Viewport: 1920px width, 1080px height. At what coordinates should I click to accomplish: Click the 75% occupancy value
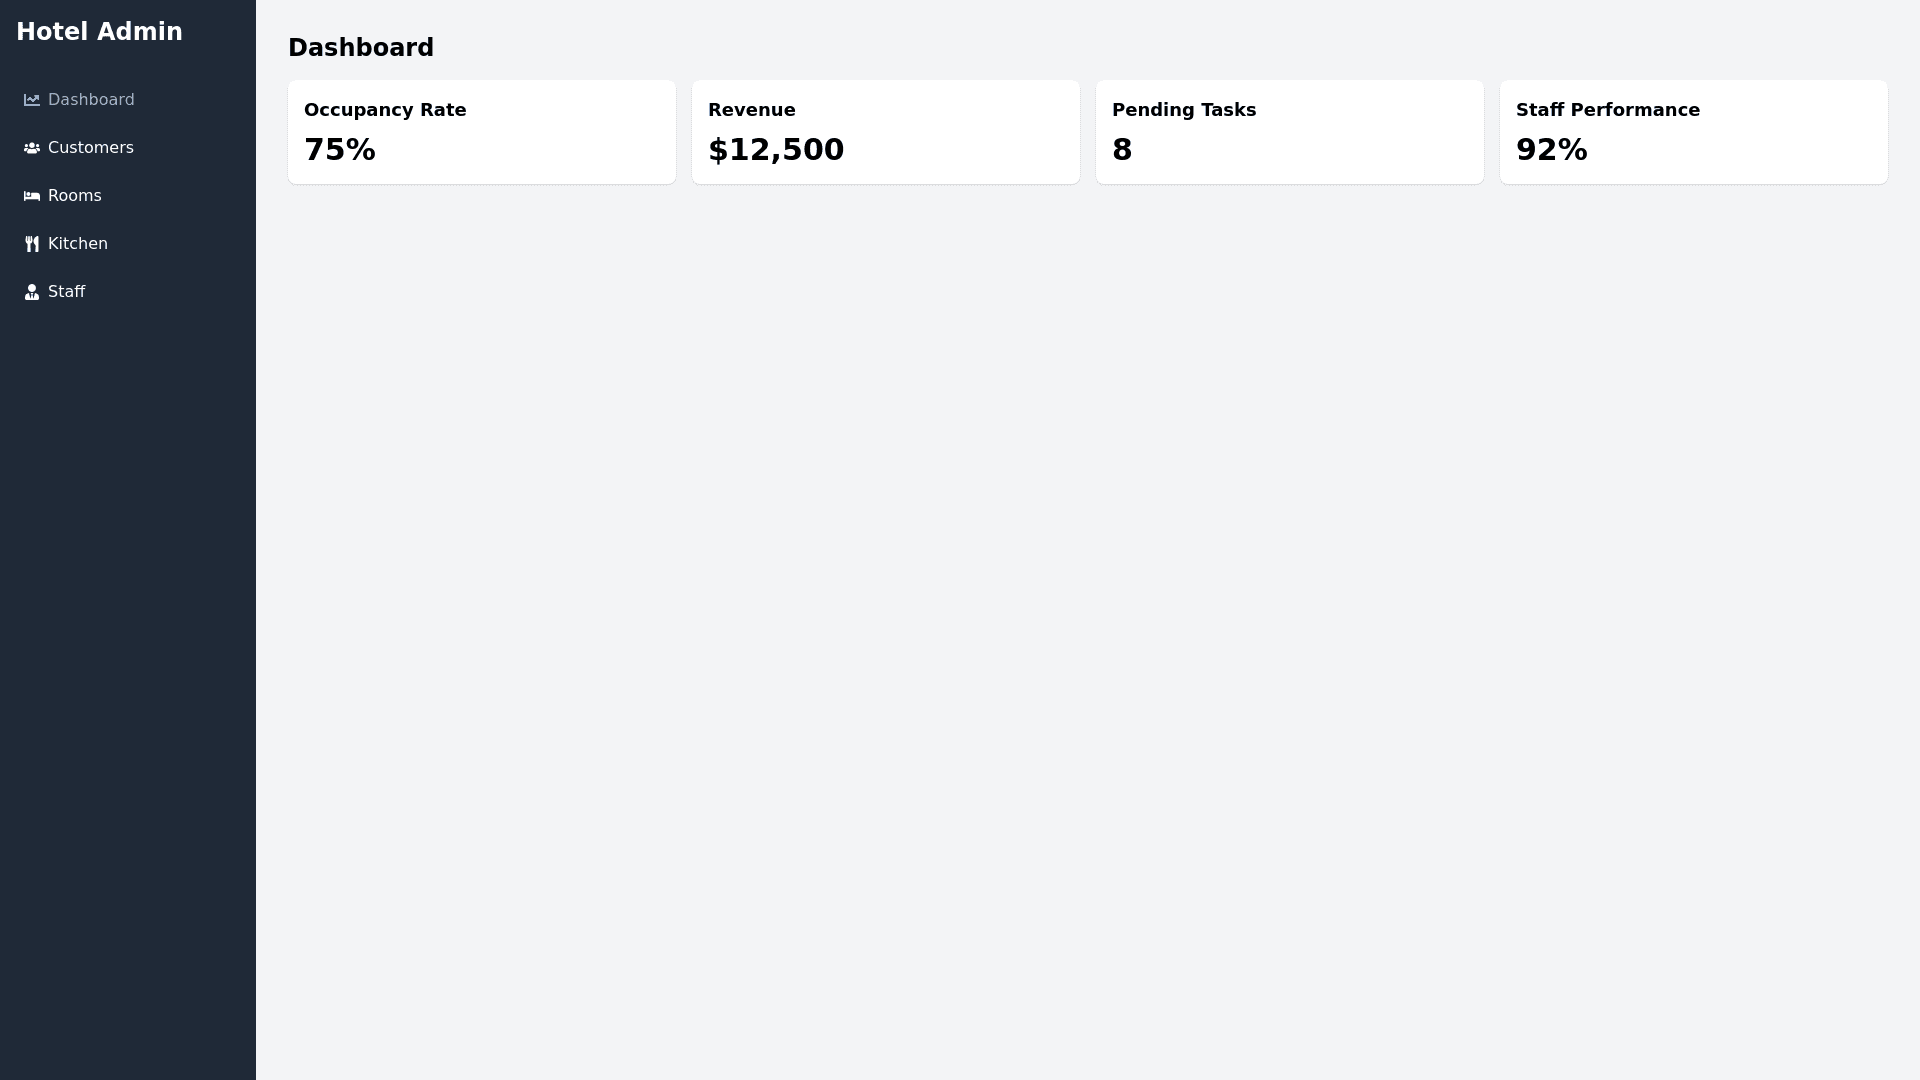pos(340,149)
